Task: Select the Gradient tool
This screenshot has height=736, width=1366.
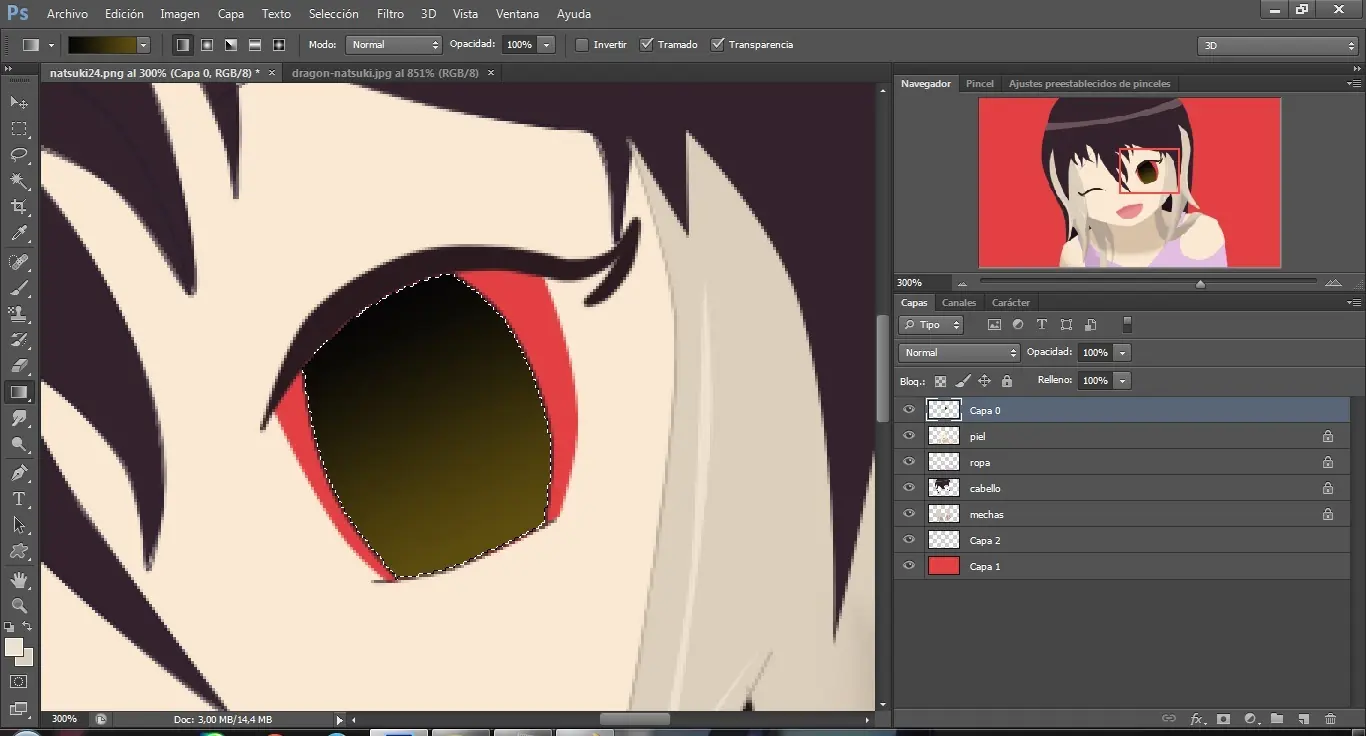Action: click(x=19, y=392)
